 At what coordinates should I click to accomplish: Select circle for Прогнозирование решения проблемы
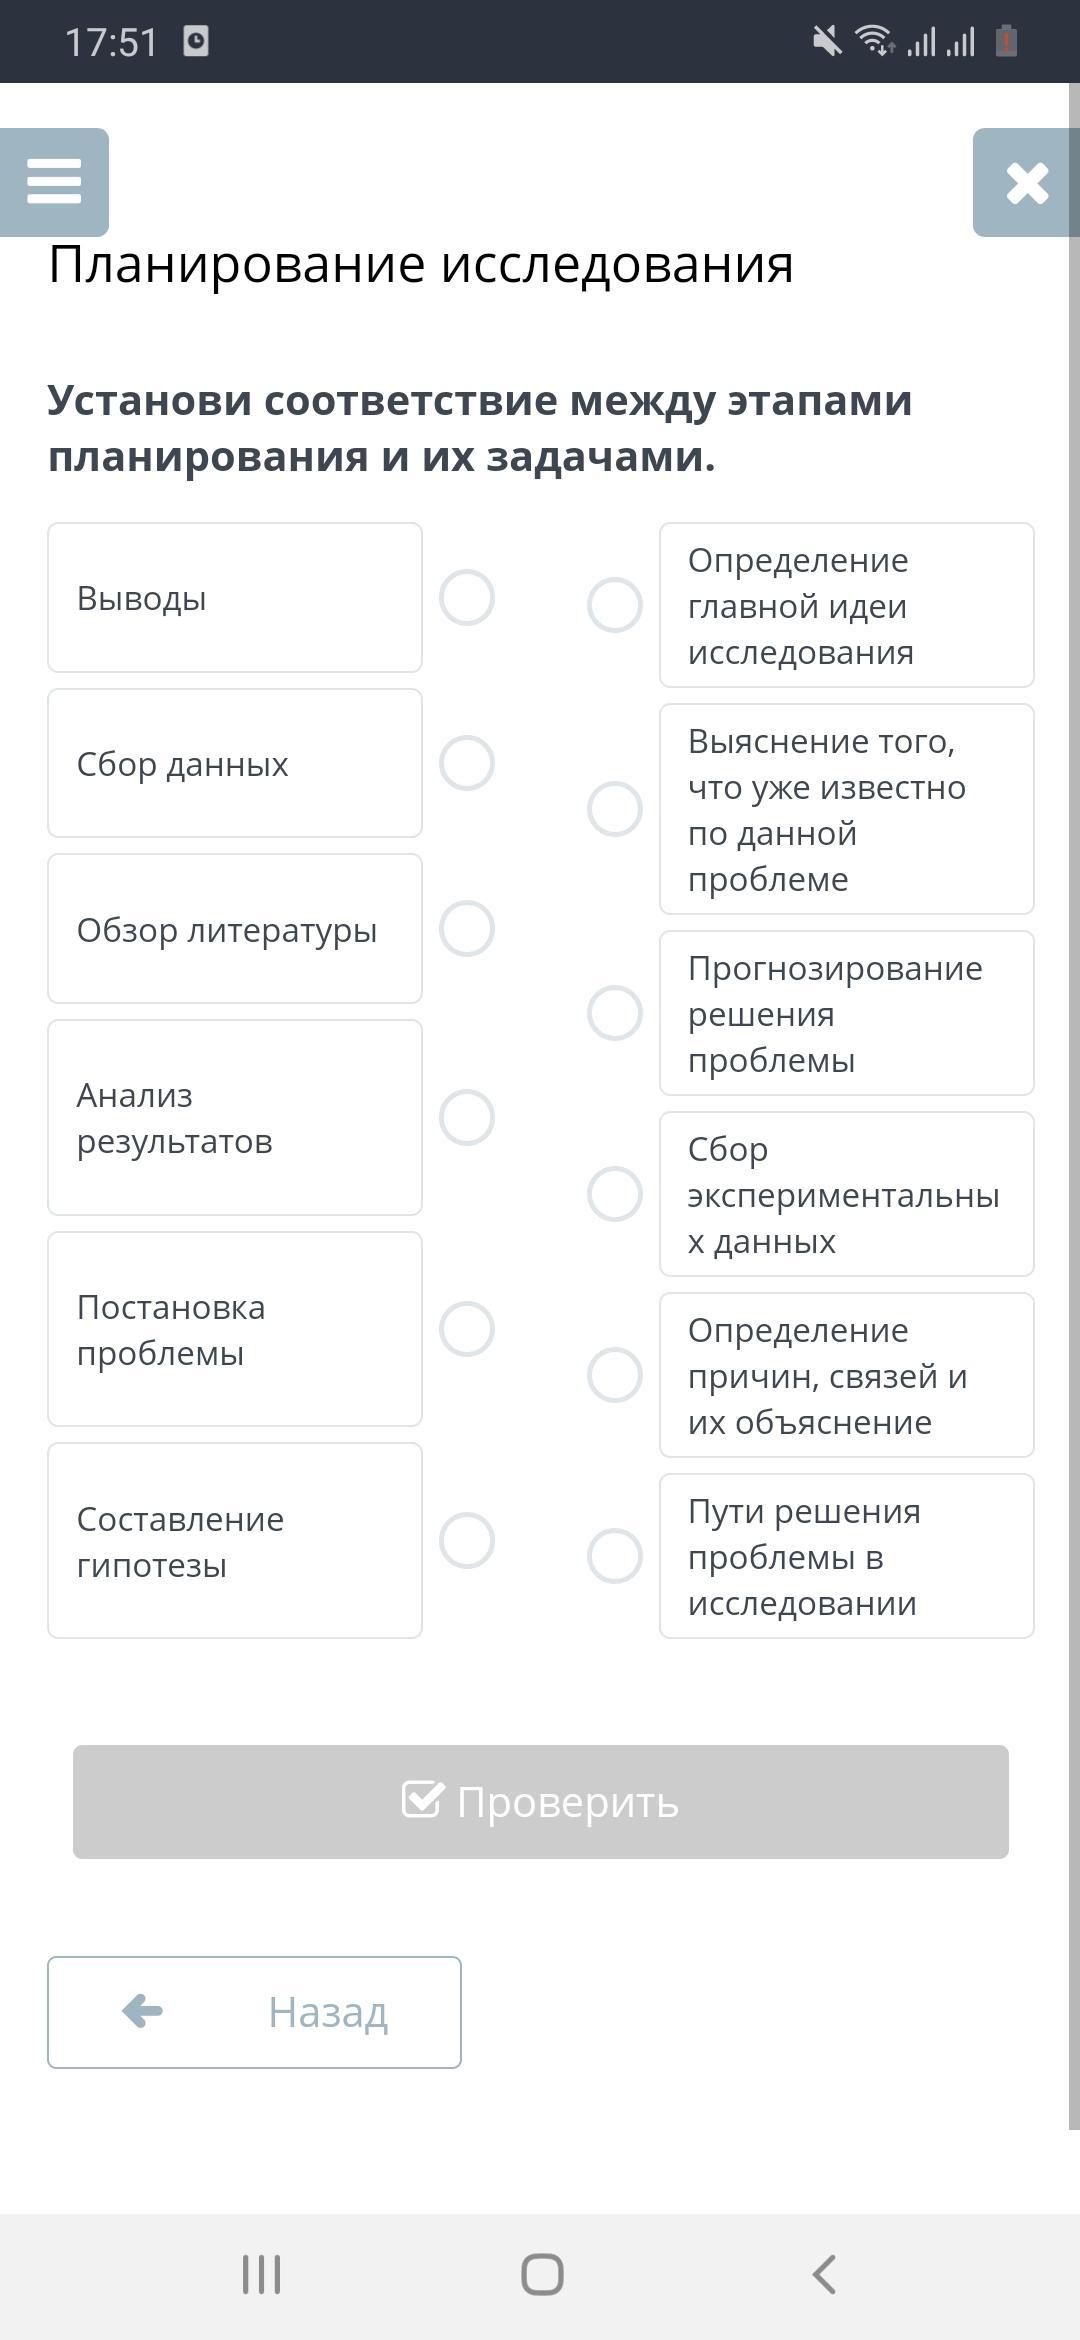click(x=615, y=1013)
